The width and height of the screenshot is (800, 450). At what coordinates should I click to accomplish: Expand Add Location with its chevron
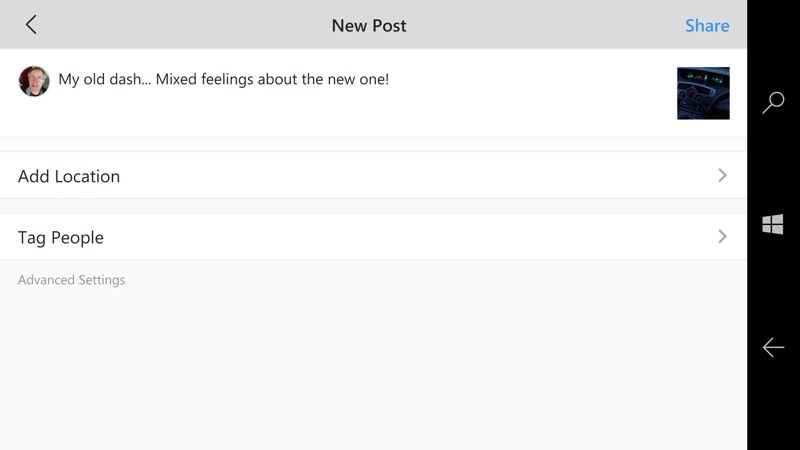click(722, 176)
